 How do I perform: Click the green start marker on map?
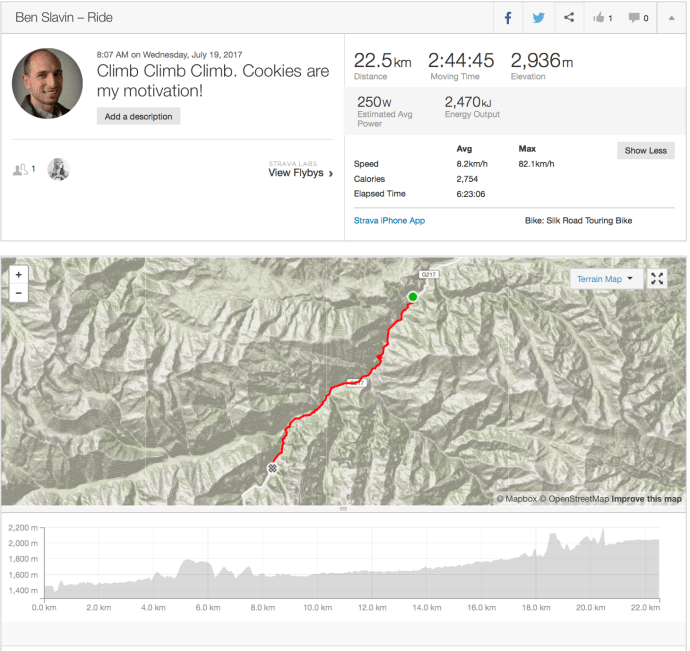click(412, 296)
